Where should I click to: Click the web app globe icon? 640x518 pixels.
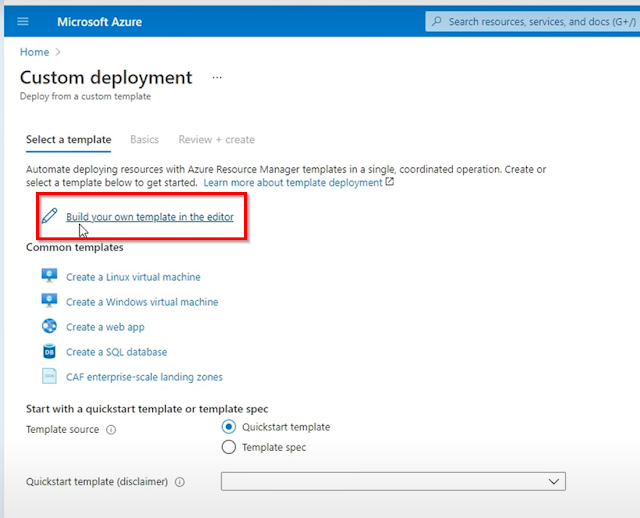pyautogui.click(x=49, y=326)
